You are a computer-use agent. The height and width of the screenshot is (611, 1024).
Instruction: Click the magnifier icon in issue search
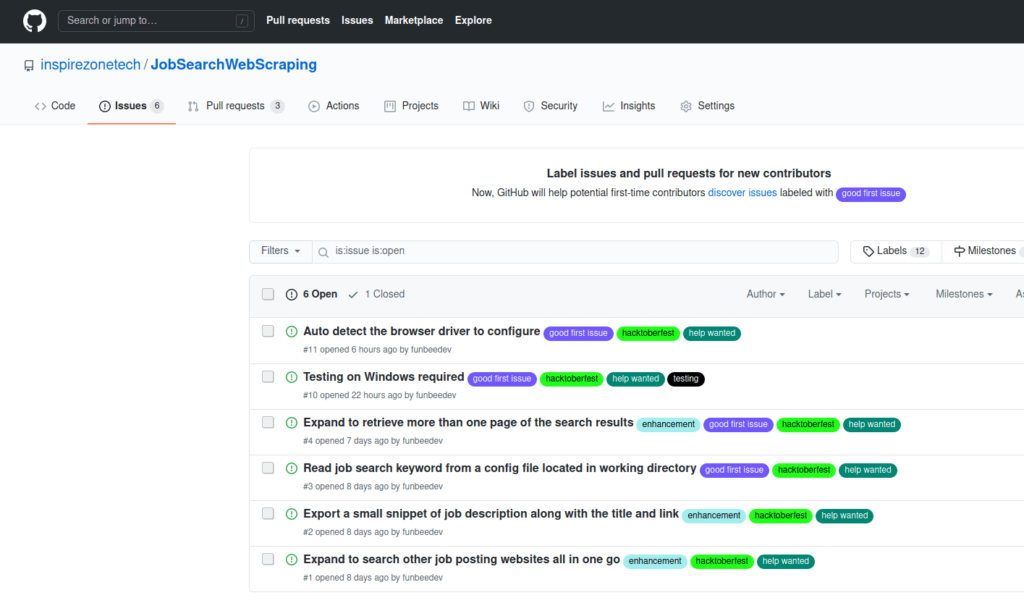pyautogui.click(x=323, y=252)
